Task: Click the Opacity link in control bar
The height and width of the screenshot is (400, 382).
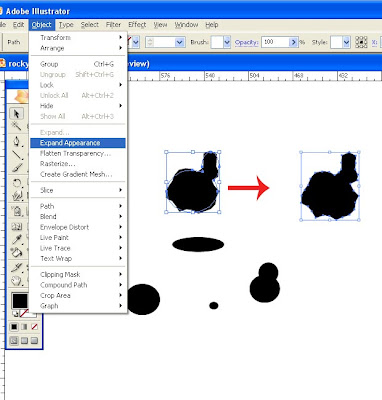Action: (x=246, y=42)
